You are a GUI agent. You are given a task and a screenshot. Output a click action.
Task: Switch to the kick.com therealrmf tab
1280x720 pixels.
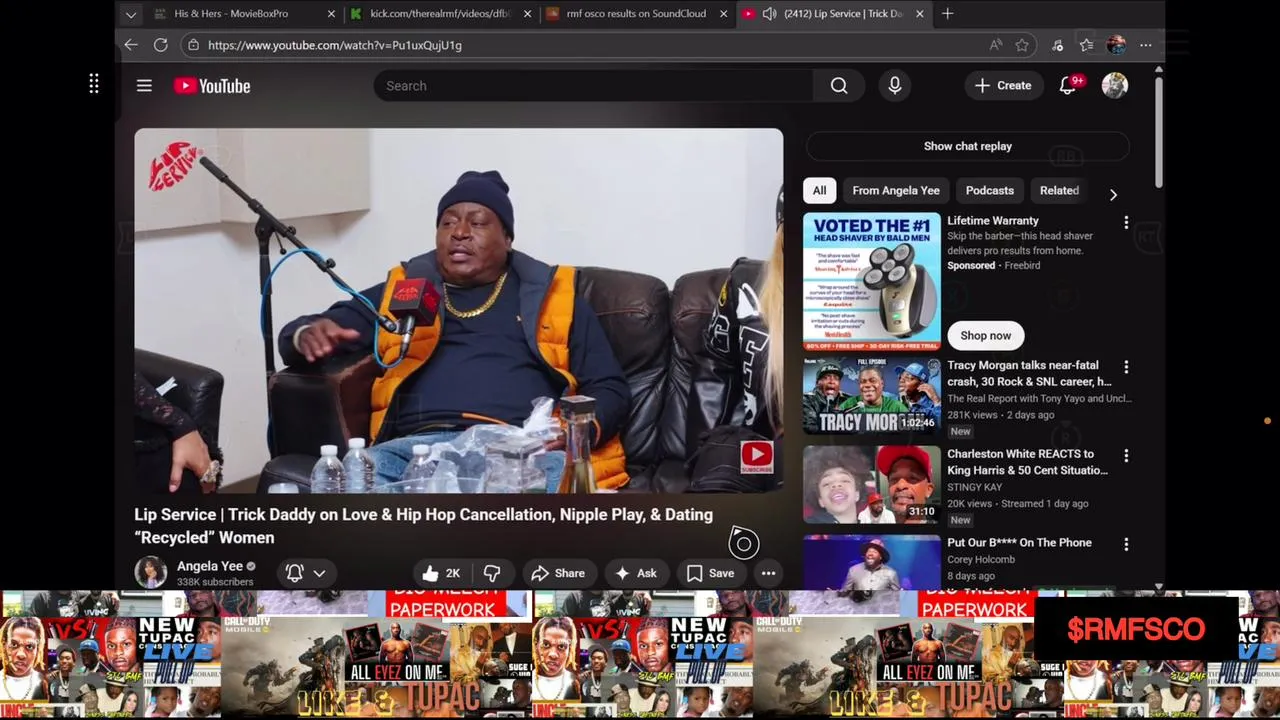440,14
